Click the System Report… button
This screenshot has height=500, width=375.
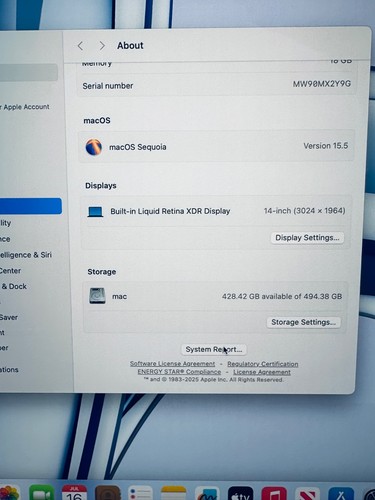tap(214, 349)
